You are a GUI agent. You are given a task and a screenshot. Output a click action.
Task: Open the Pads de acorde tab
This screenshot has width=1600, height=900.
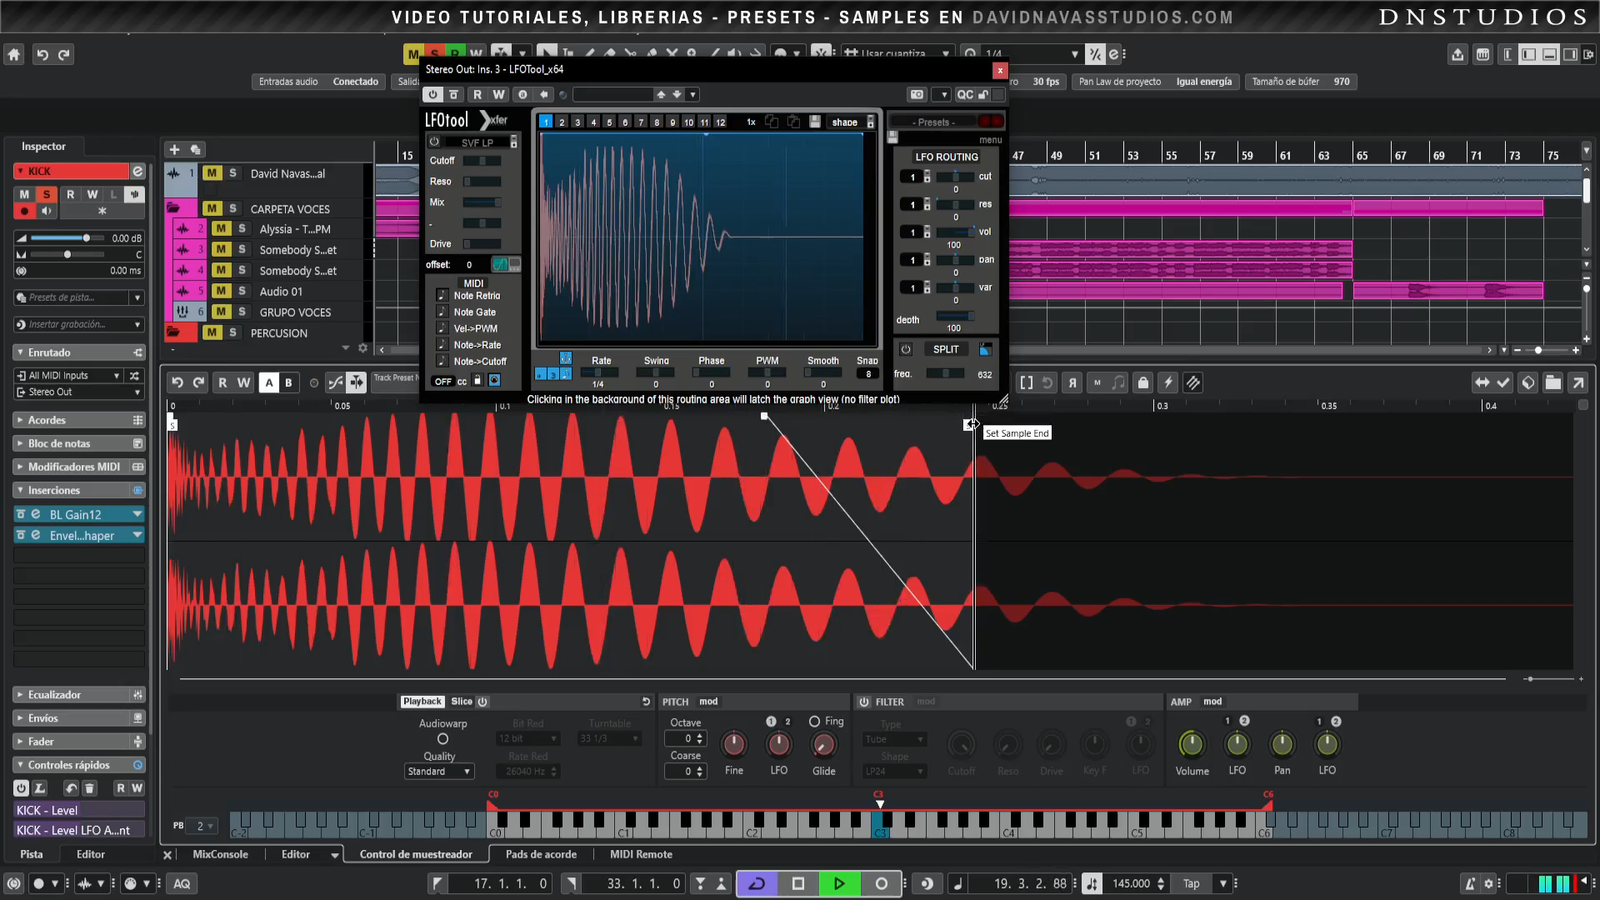(x=541, y=854)
